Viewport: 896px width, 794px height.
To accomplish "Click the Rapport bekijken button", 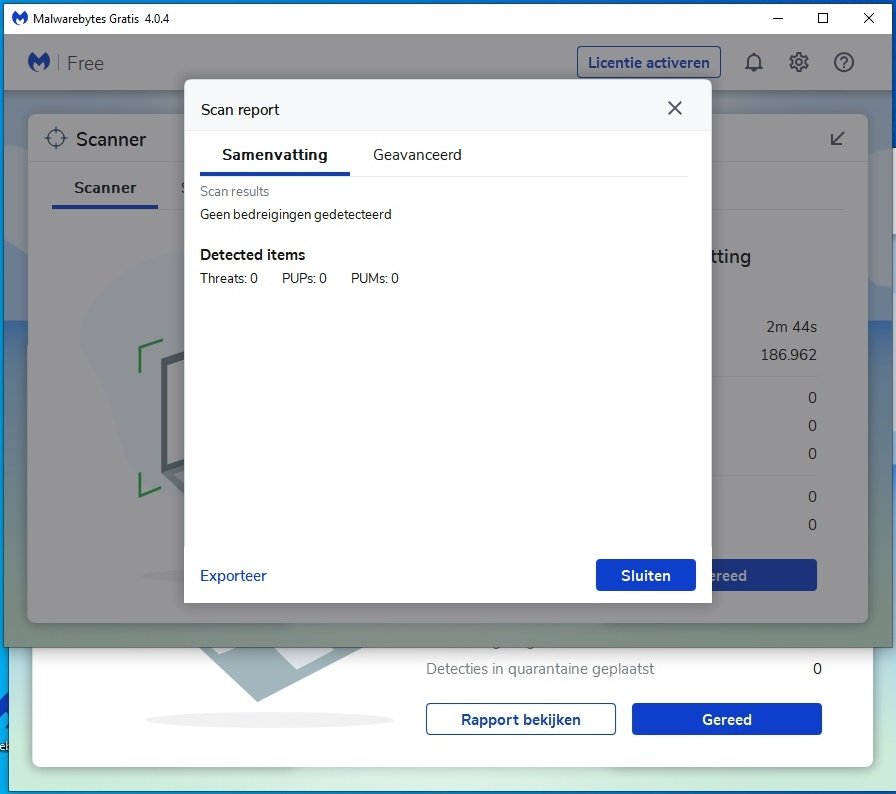I will coord(521,719).
